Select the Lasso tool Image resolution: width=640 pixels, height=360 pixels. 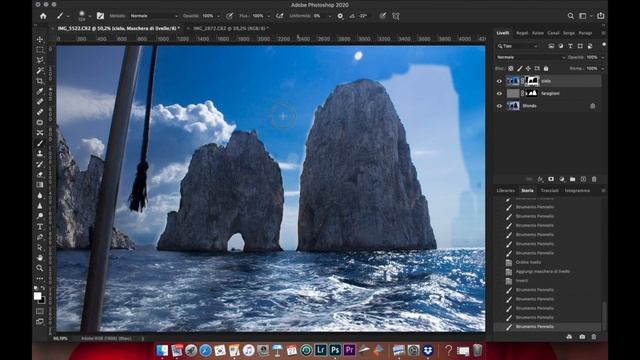pyautogui.click(x=40, y=60)
